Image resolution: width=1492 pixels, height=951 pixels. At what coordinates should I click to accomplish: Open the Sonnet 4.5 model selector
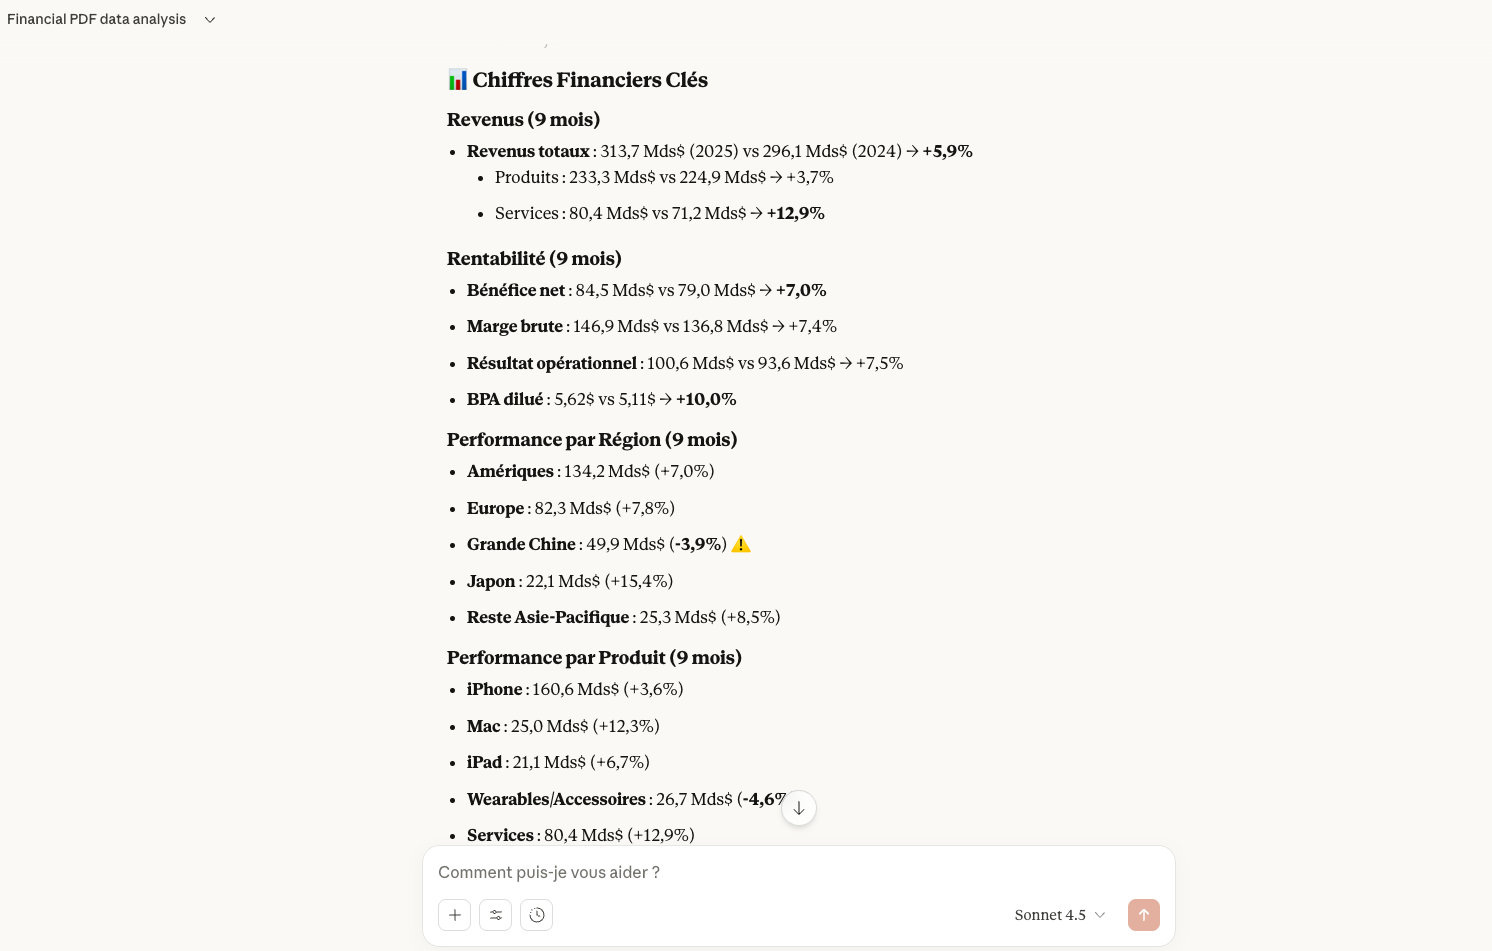1060,915
